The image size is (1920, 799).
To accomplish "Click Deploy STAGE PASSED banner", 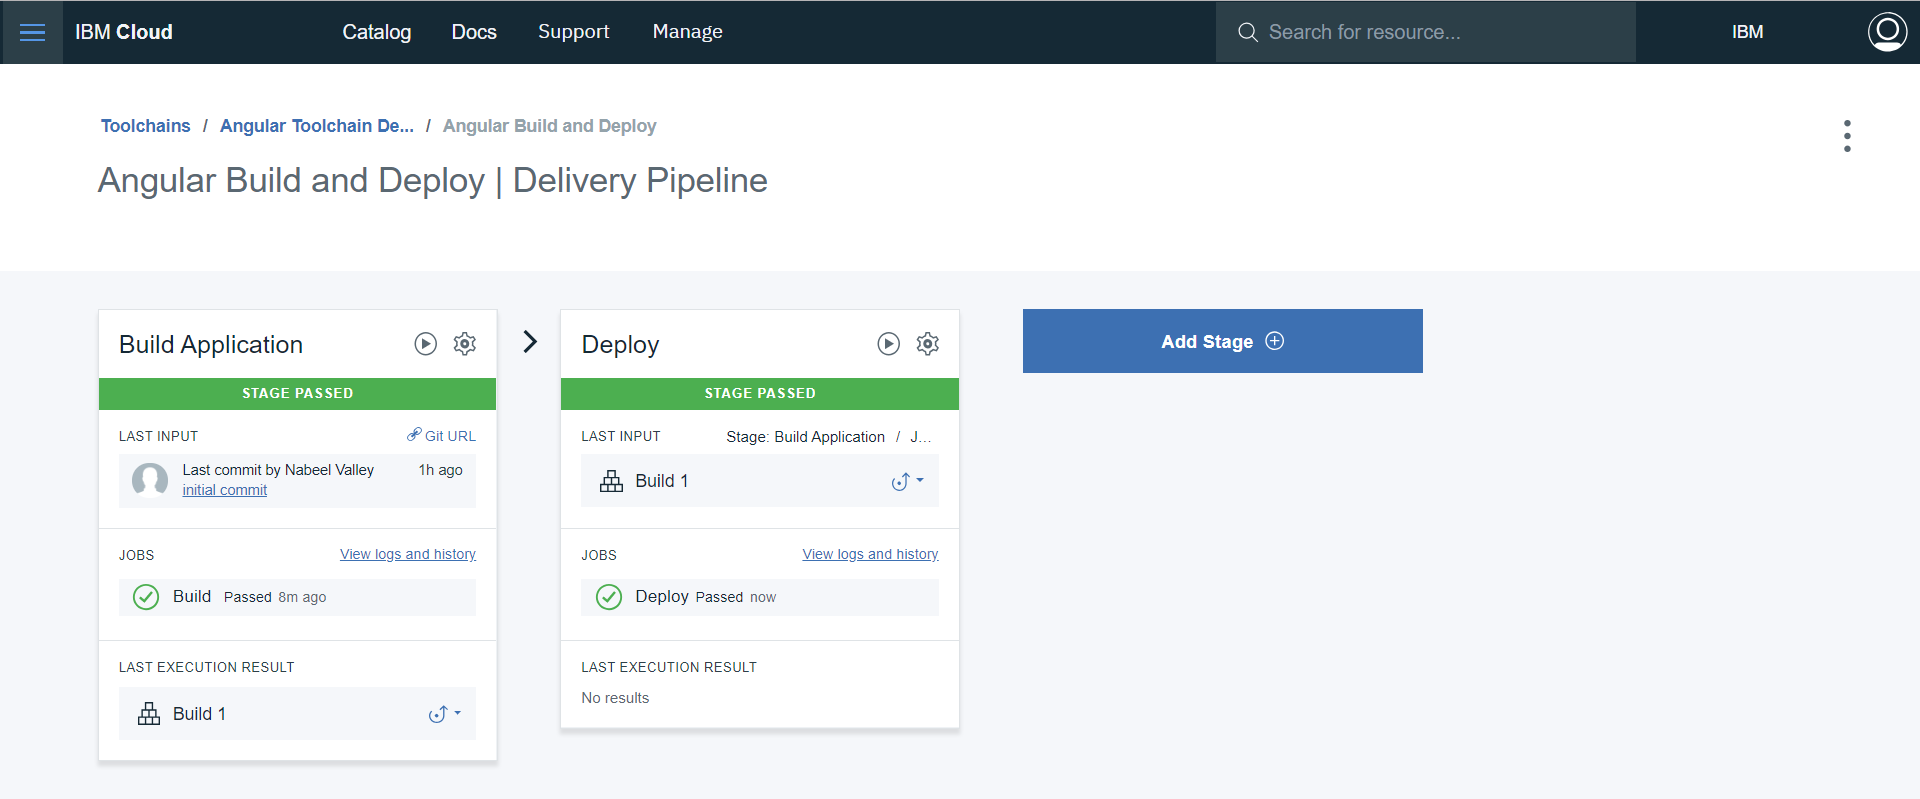I will (760, 393).
